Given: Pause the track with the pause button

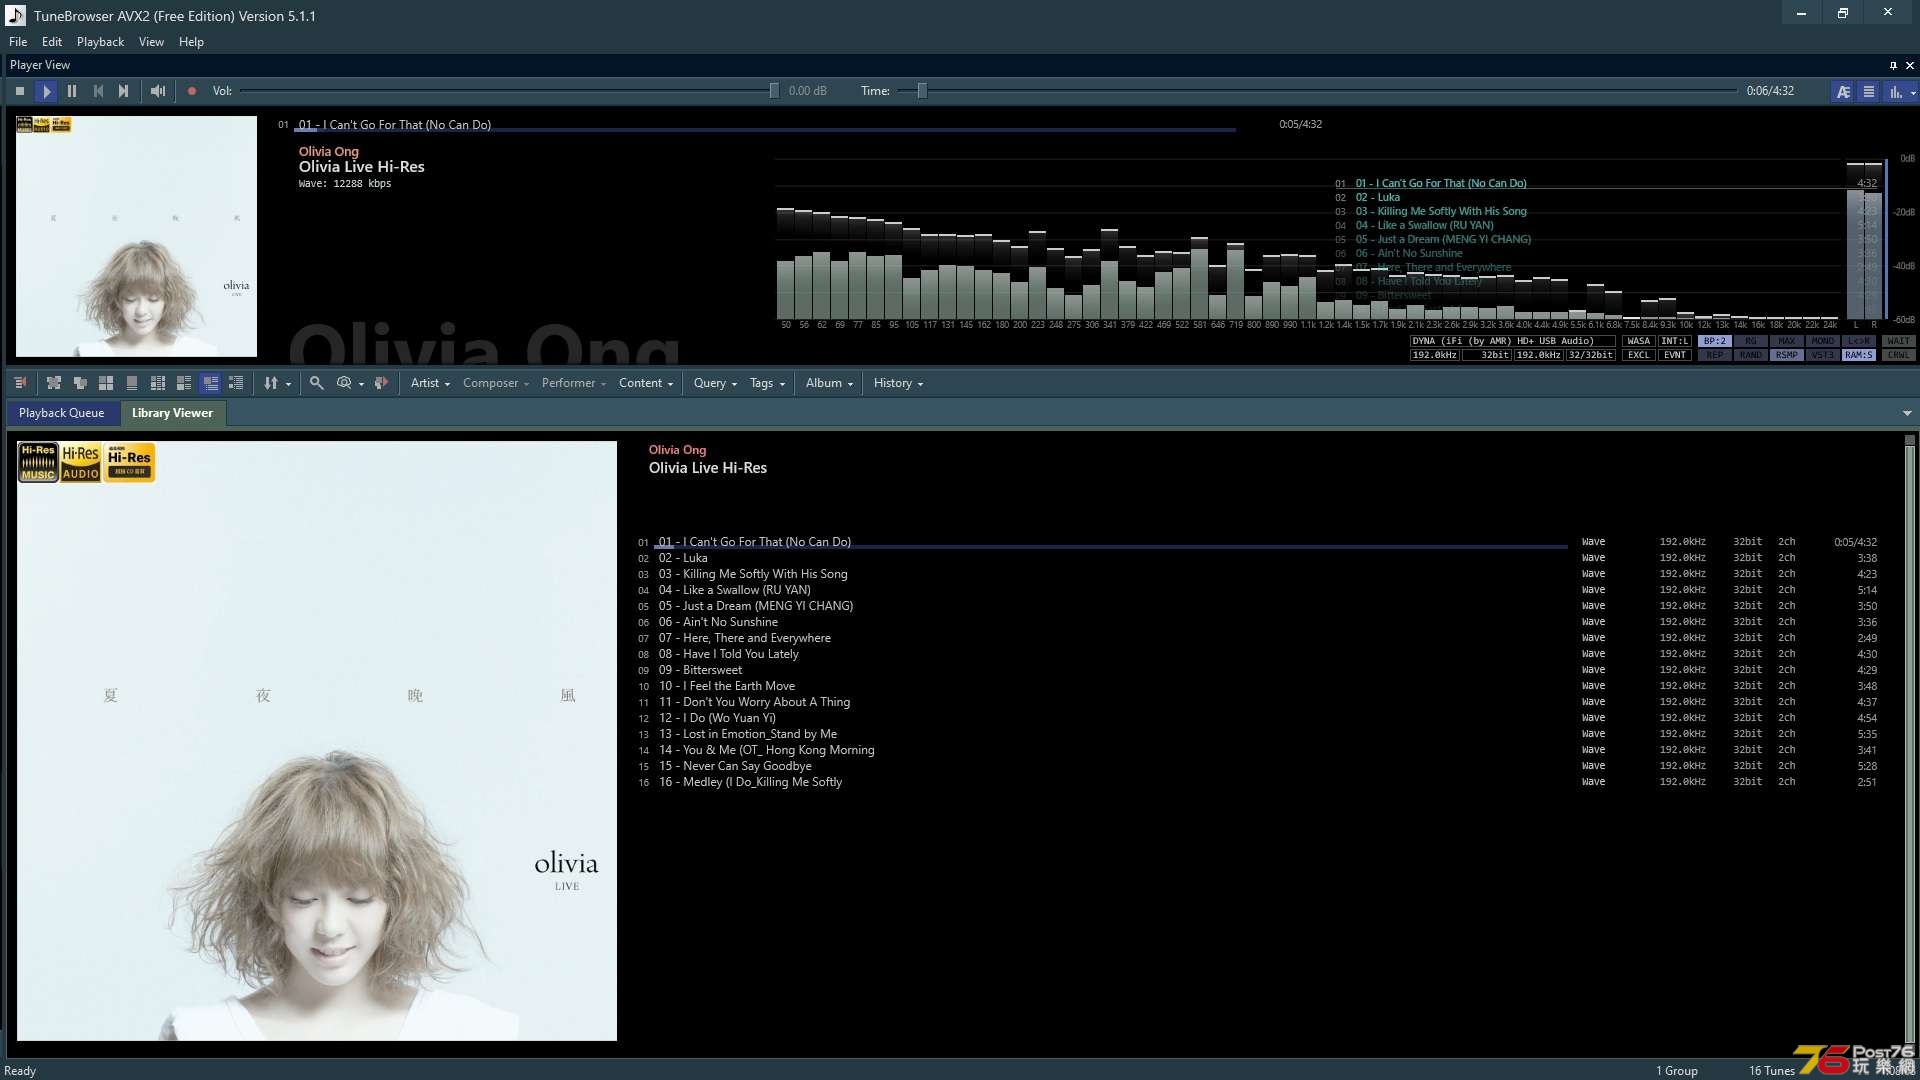Looking at the screenshot, I should [72, 91].
